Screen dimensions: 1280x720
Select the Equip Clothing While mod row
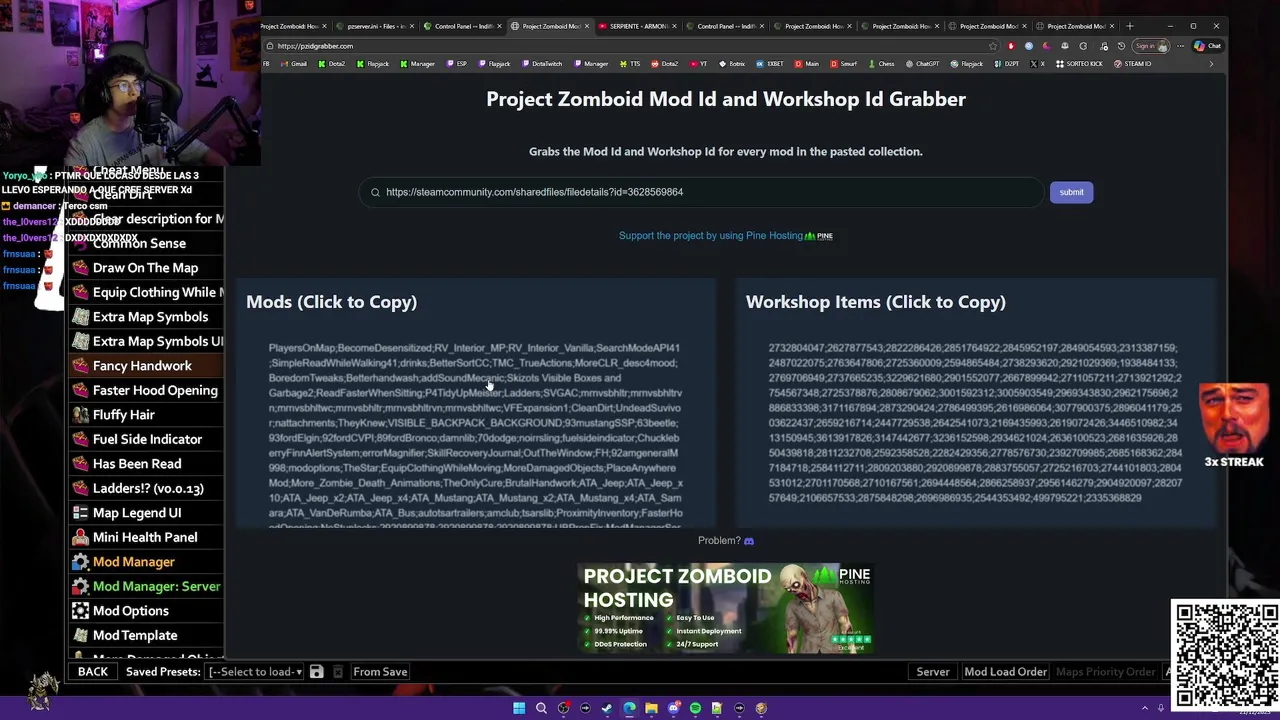click(x=147, y=292)
